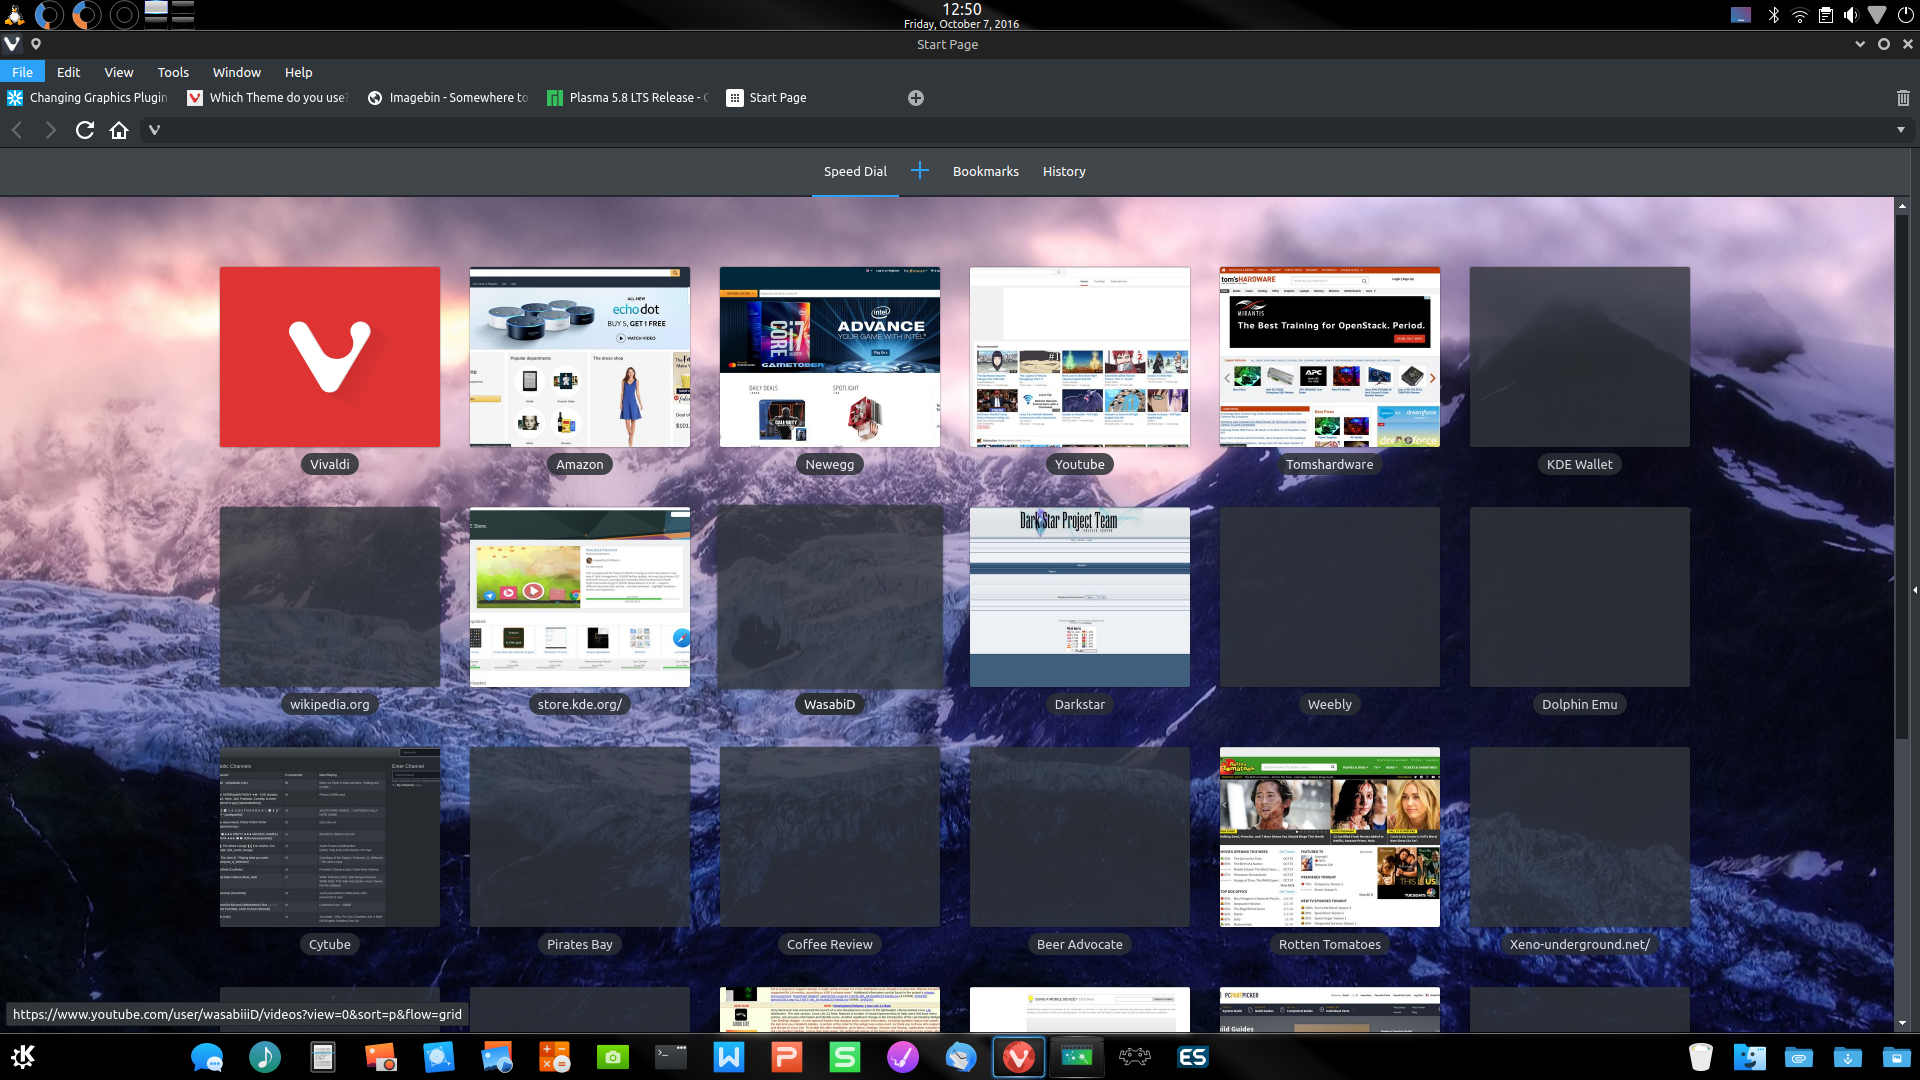Open the WasabiD speed dial
1920x1080 pixels.
click(x=830, y=597)
